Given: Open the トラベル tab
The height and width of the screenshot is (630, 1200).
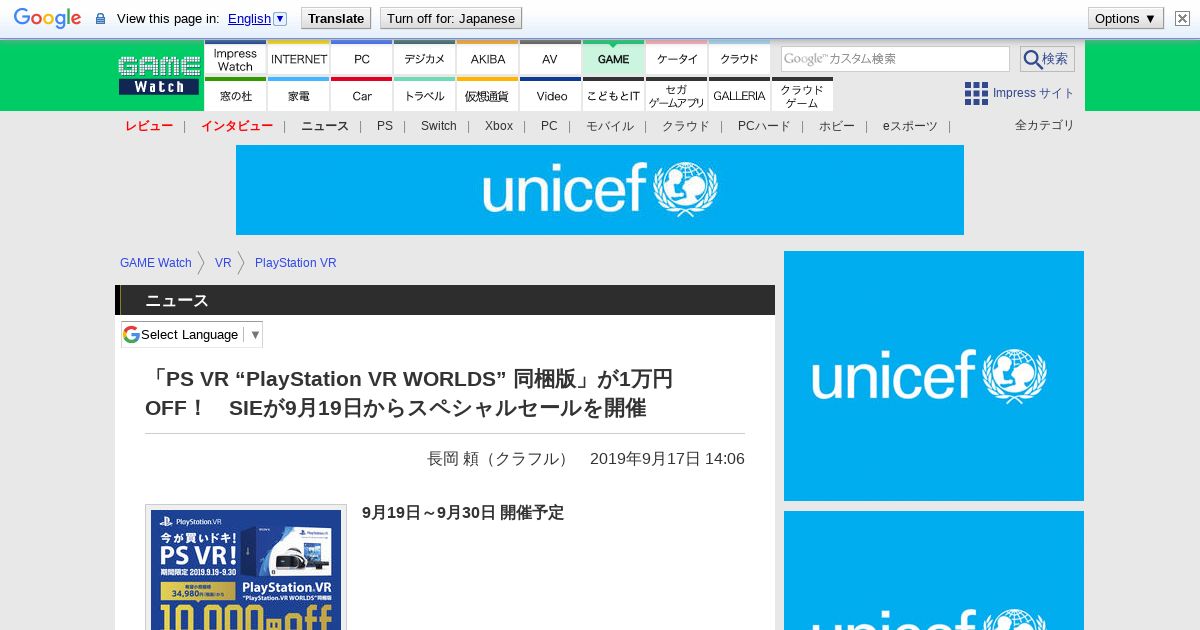Looking at the screenshot, I should tap(424, 95).
